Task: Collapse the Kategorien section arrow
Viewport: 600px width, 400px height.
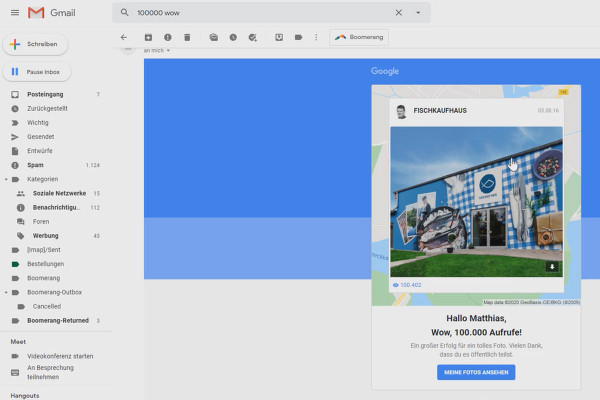Action: click(6, 179)
